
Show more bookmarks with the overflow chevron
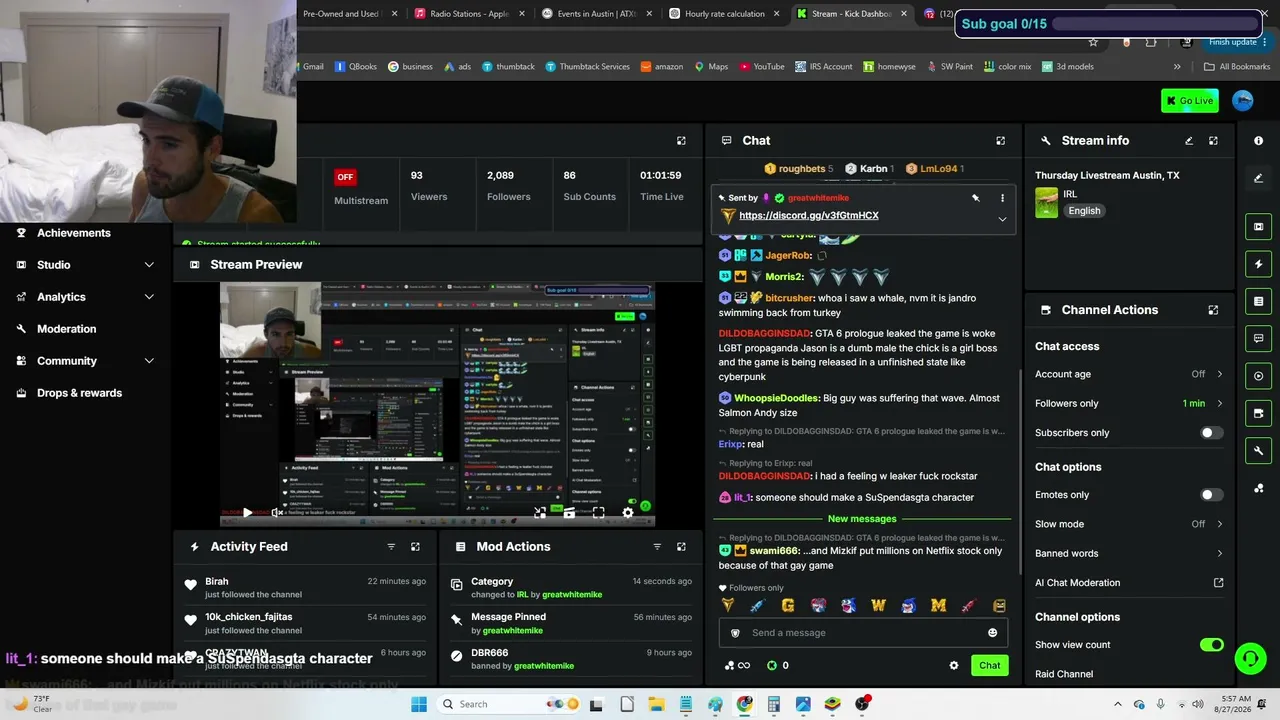pyautogui.click(x=1177, y=67)
